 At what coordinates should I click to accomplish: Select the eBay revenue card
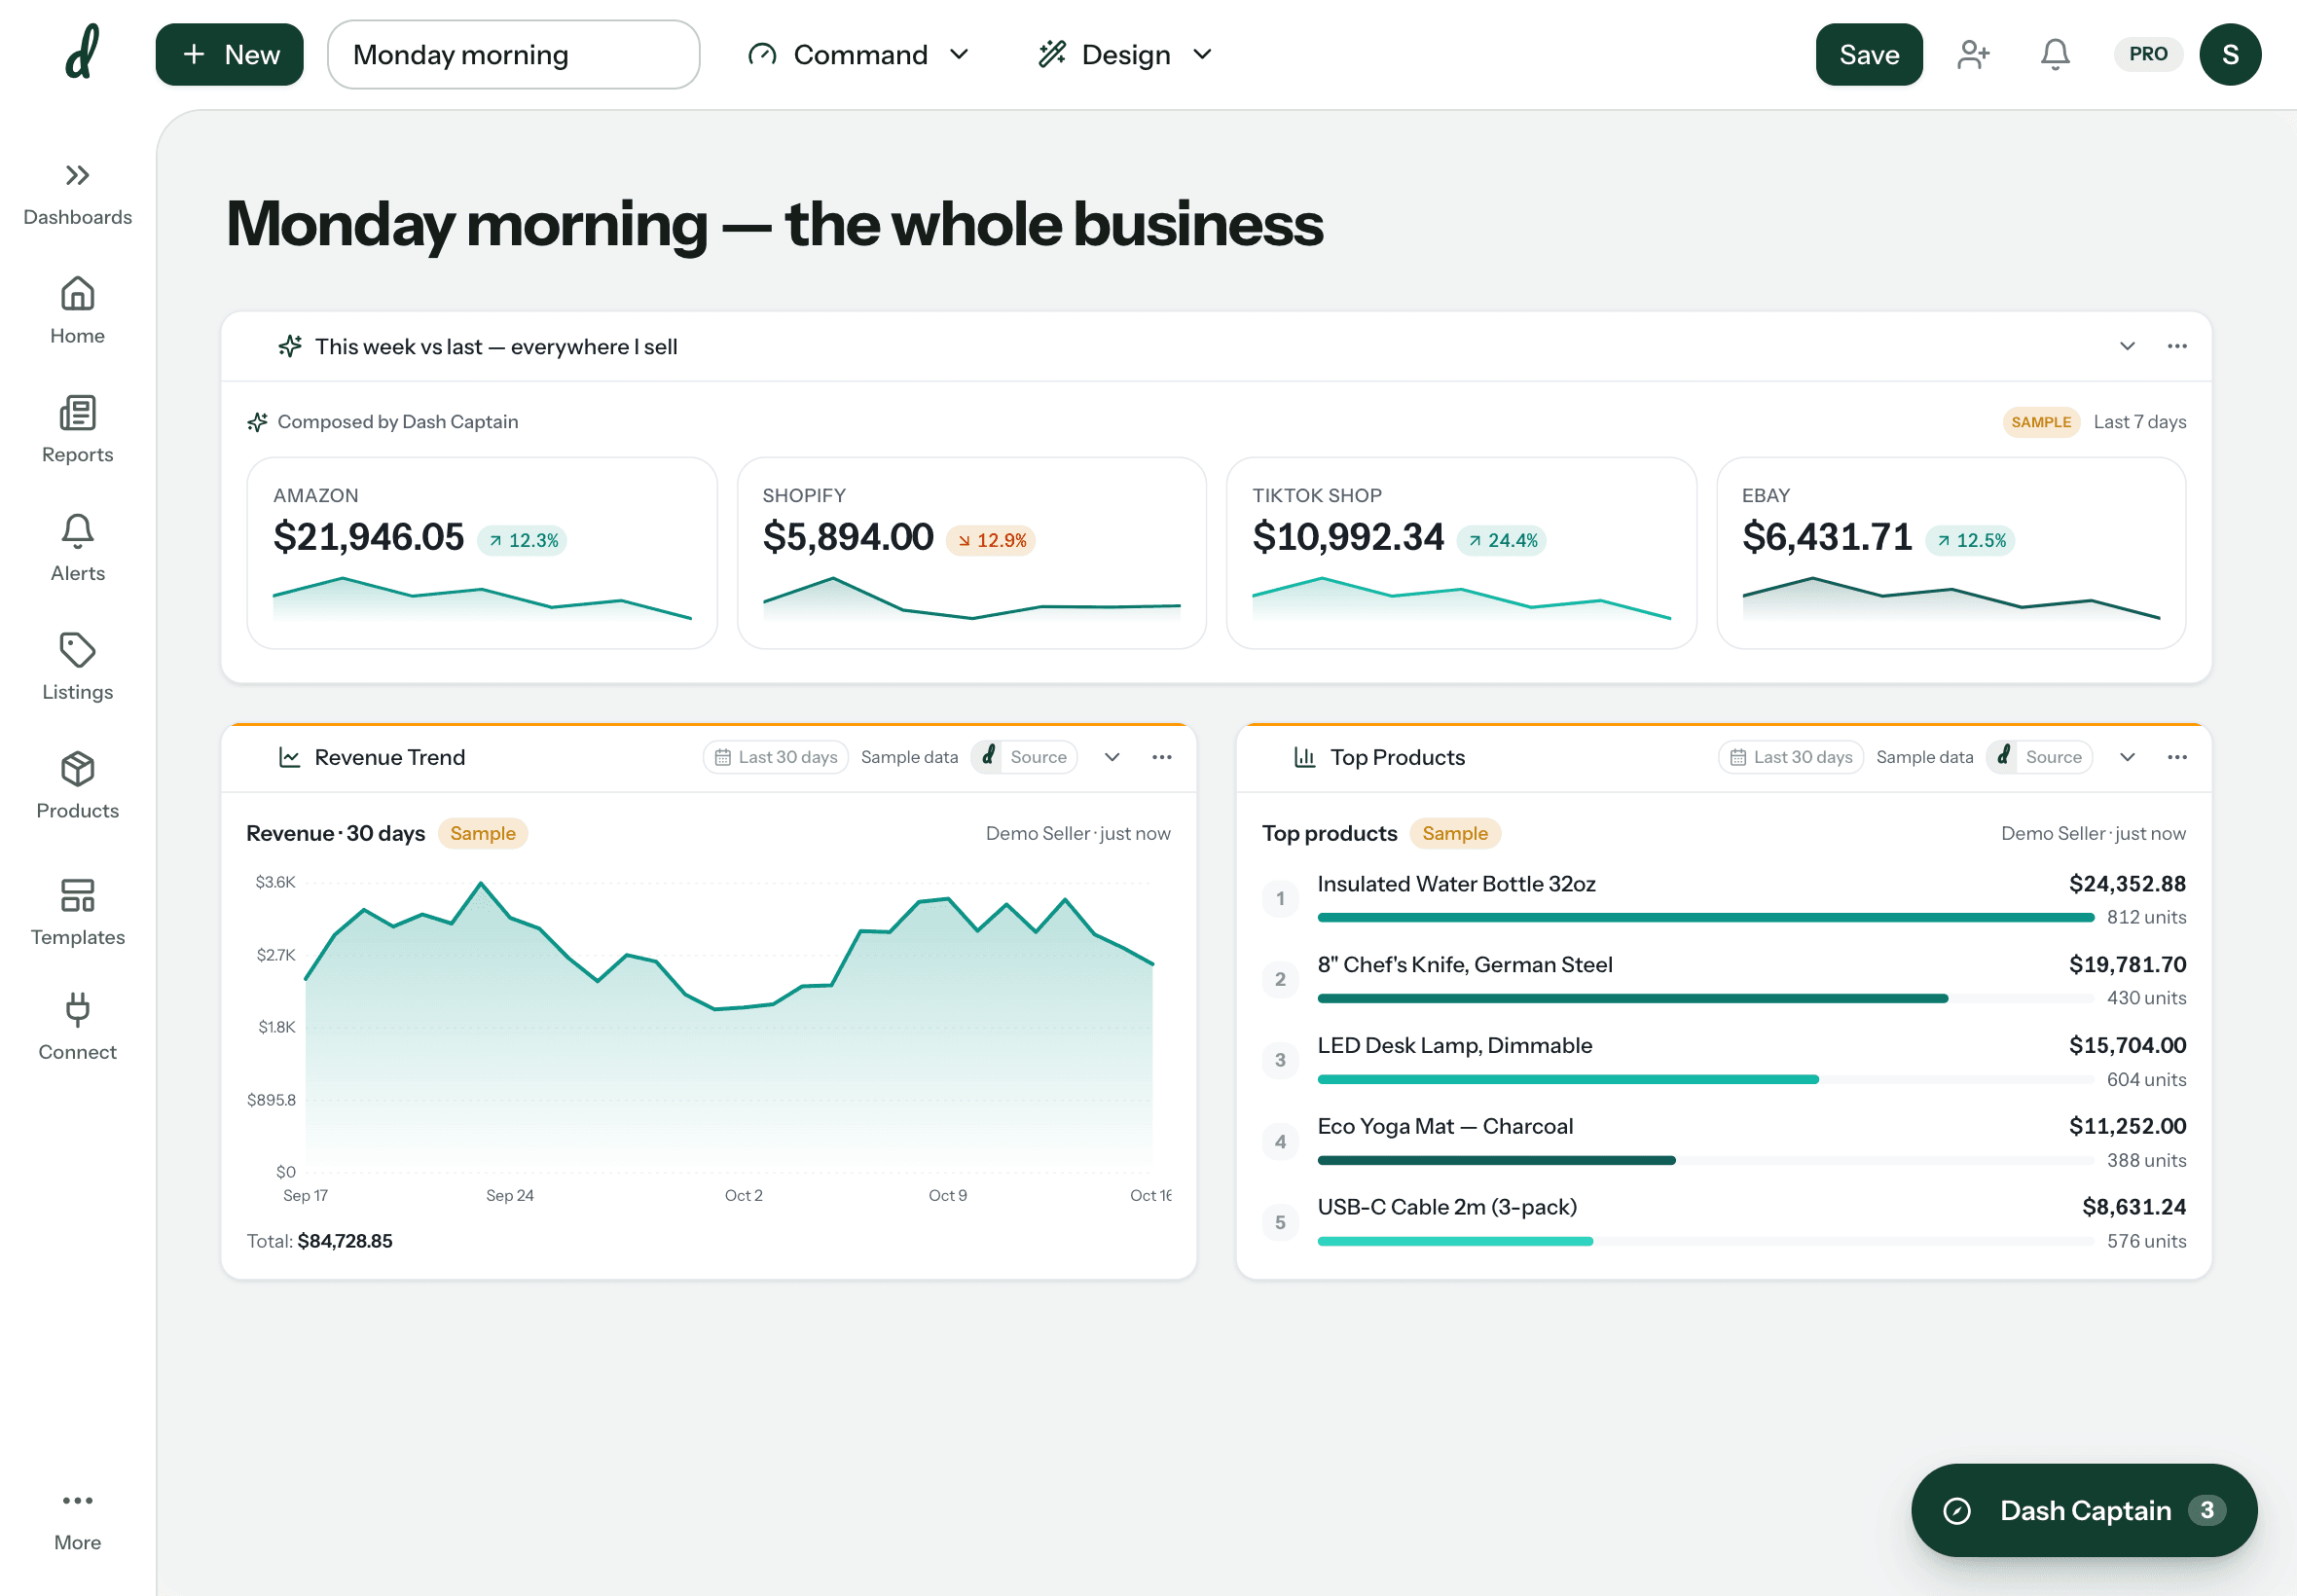[x=1951, y=553]
